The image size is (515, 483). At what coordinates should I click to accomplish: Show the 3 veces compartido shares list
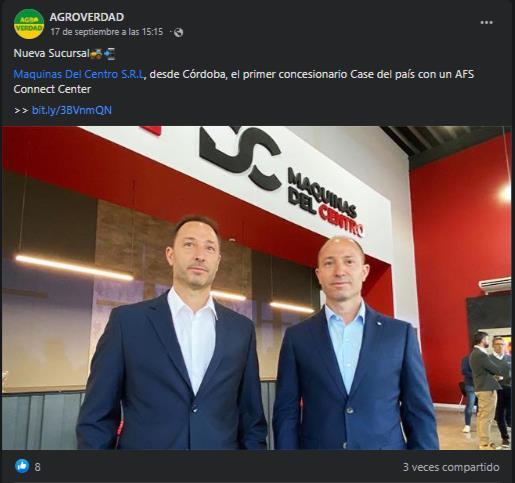click(451, 467)
